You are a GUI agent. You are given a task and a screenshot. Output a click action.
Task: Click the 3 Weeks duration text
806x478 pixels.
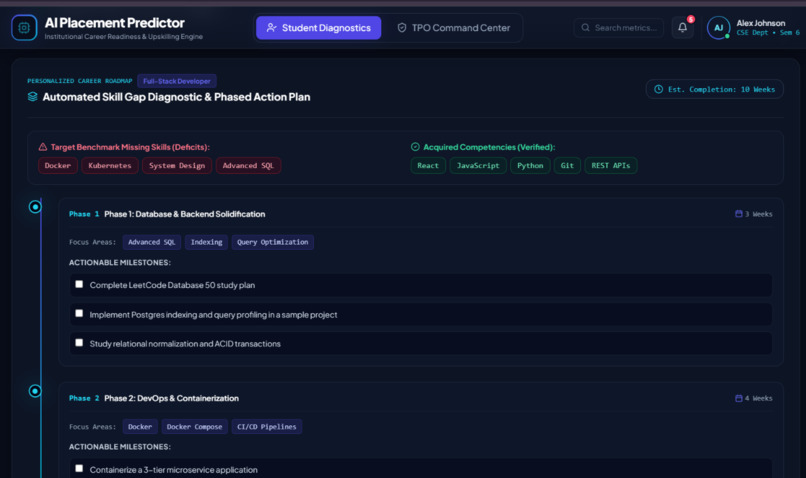759,214
